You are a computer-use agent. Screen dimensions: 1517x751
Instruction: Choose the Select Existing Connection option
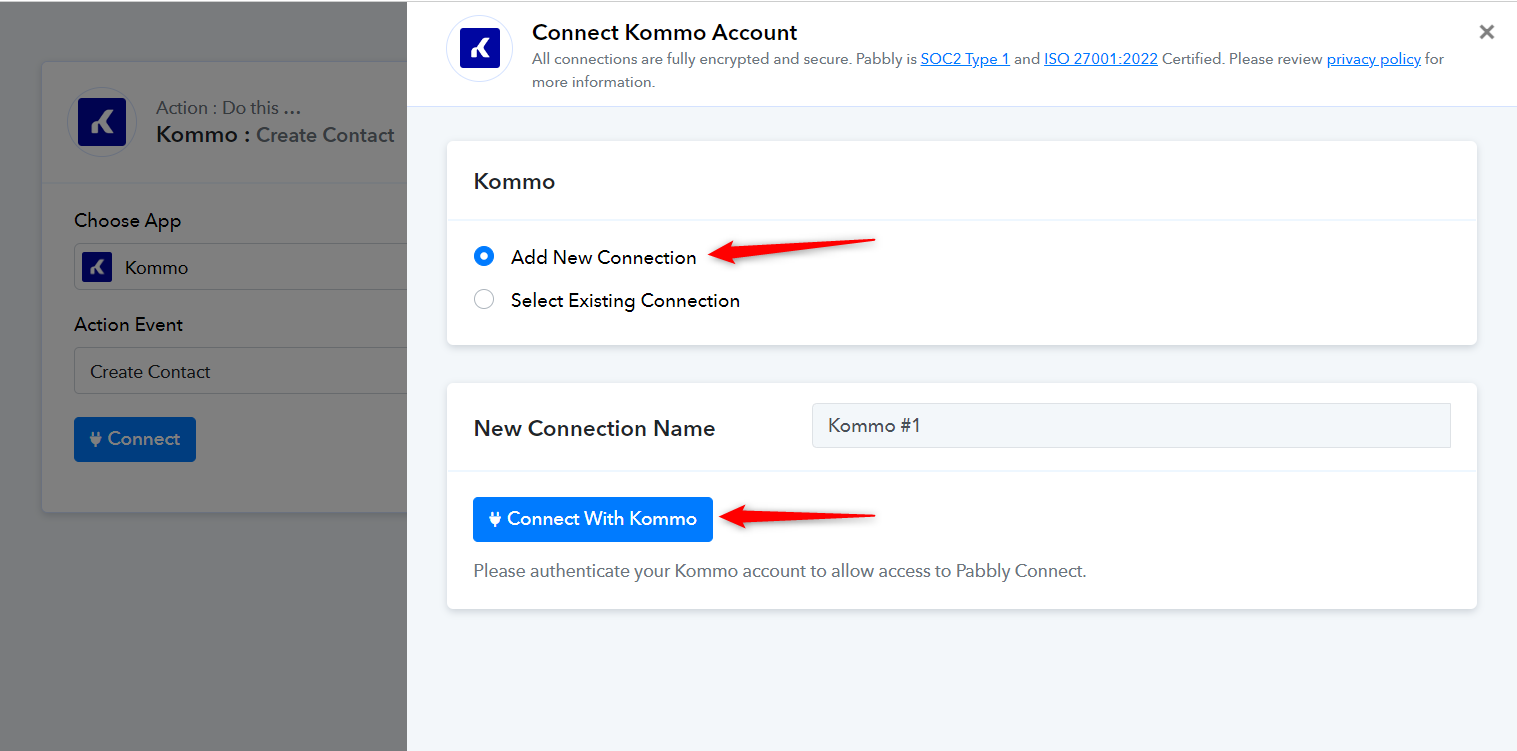point(484,300)
